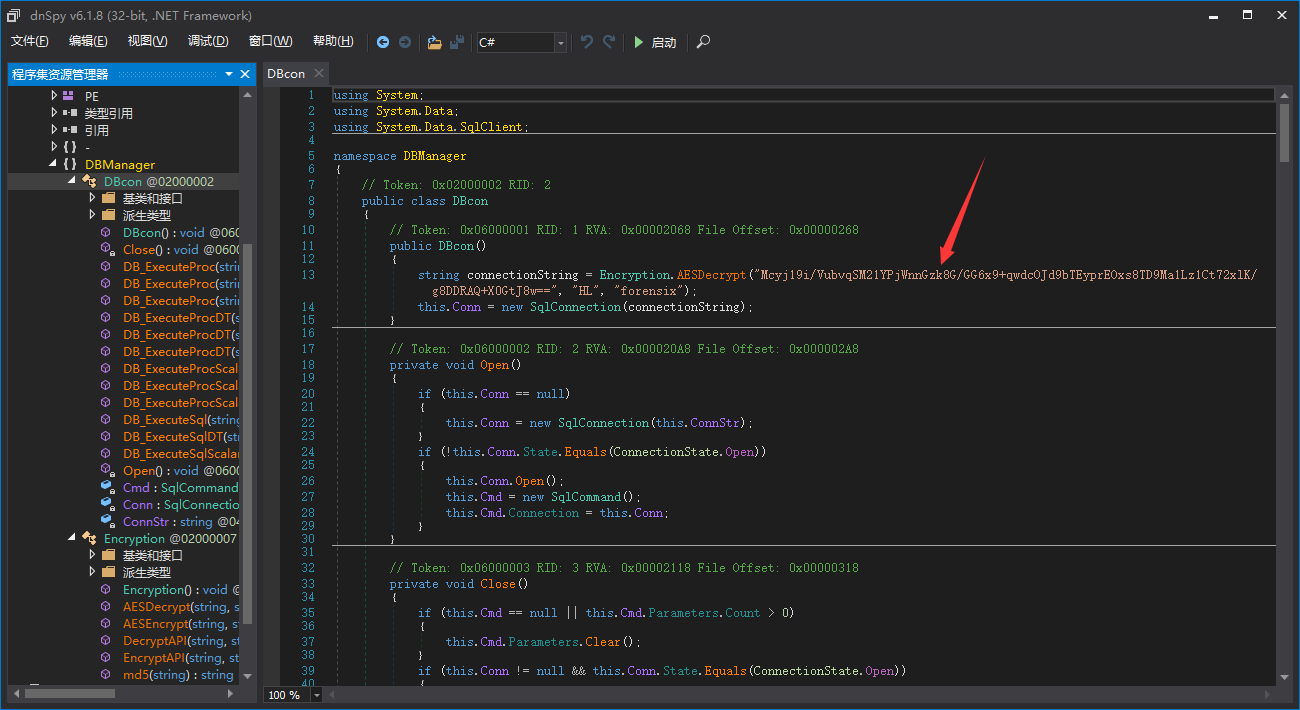Open the 100 % zoom level dropdown
The image size is (1300, 710).
[317, 694]
